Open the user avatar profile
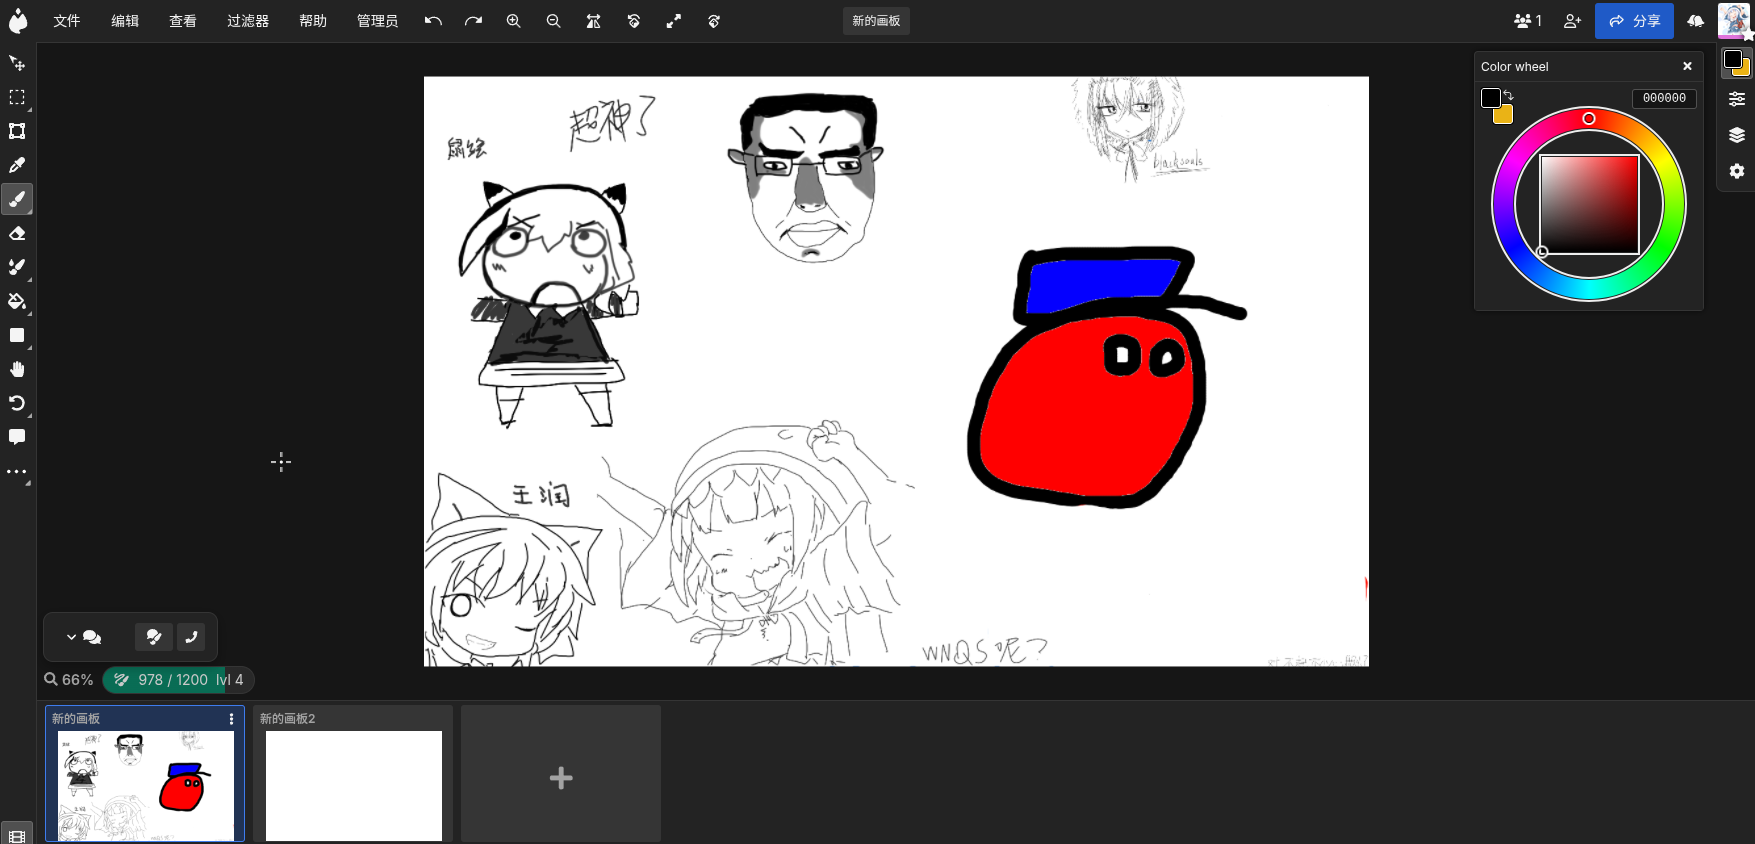 pos(1734,21)
